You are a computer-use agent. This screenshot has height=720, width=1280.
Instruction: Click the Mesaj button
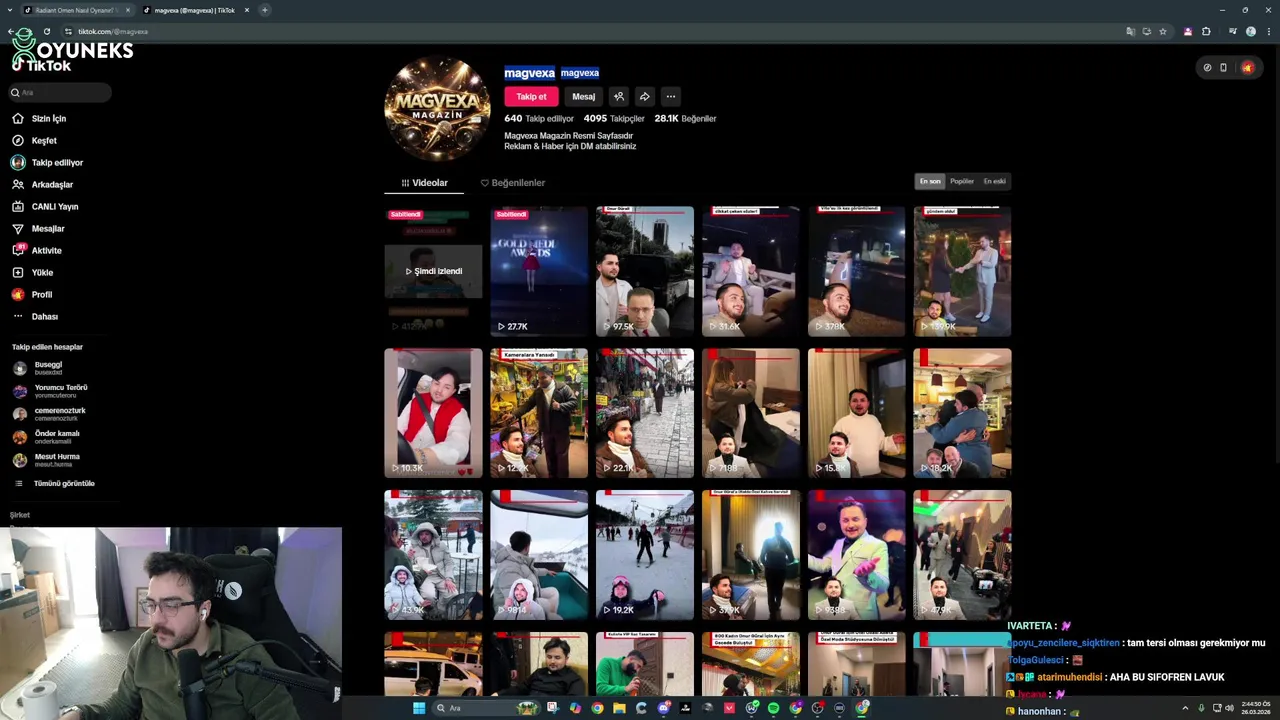[x=584, y=96]
